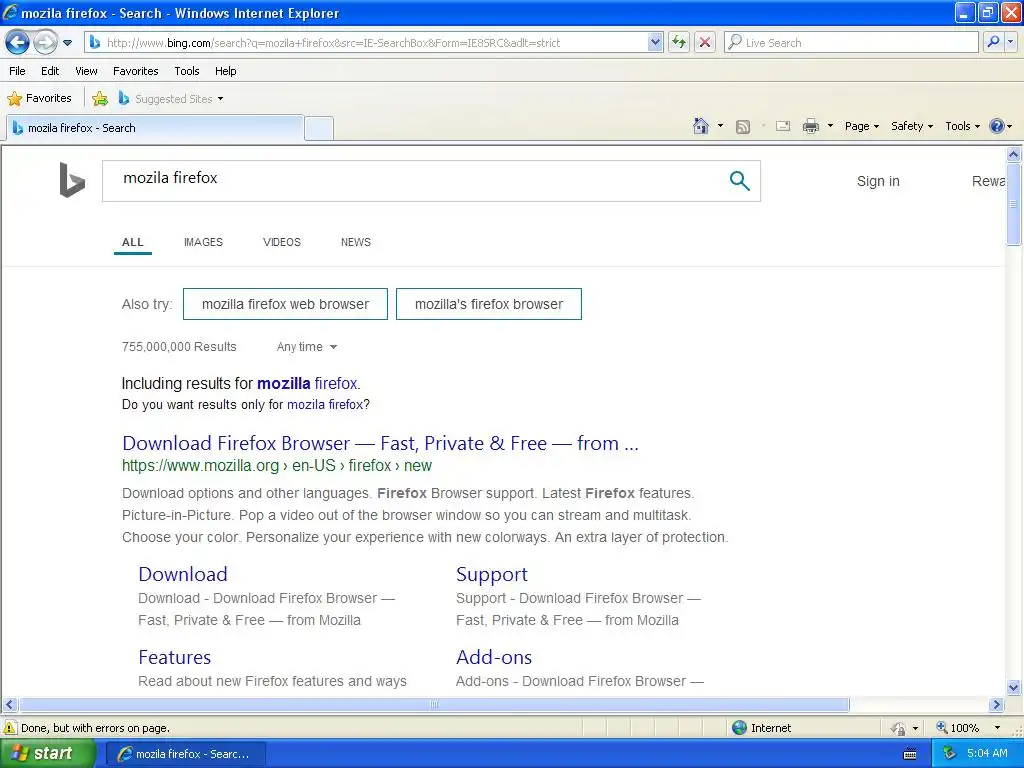Switch to the VIDEOS tab
This screenshot has height=768, width=1024.
pyautogui.click(x=281, y=242)
